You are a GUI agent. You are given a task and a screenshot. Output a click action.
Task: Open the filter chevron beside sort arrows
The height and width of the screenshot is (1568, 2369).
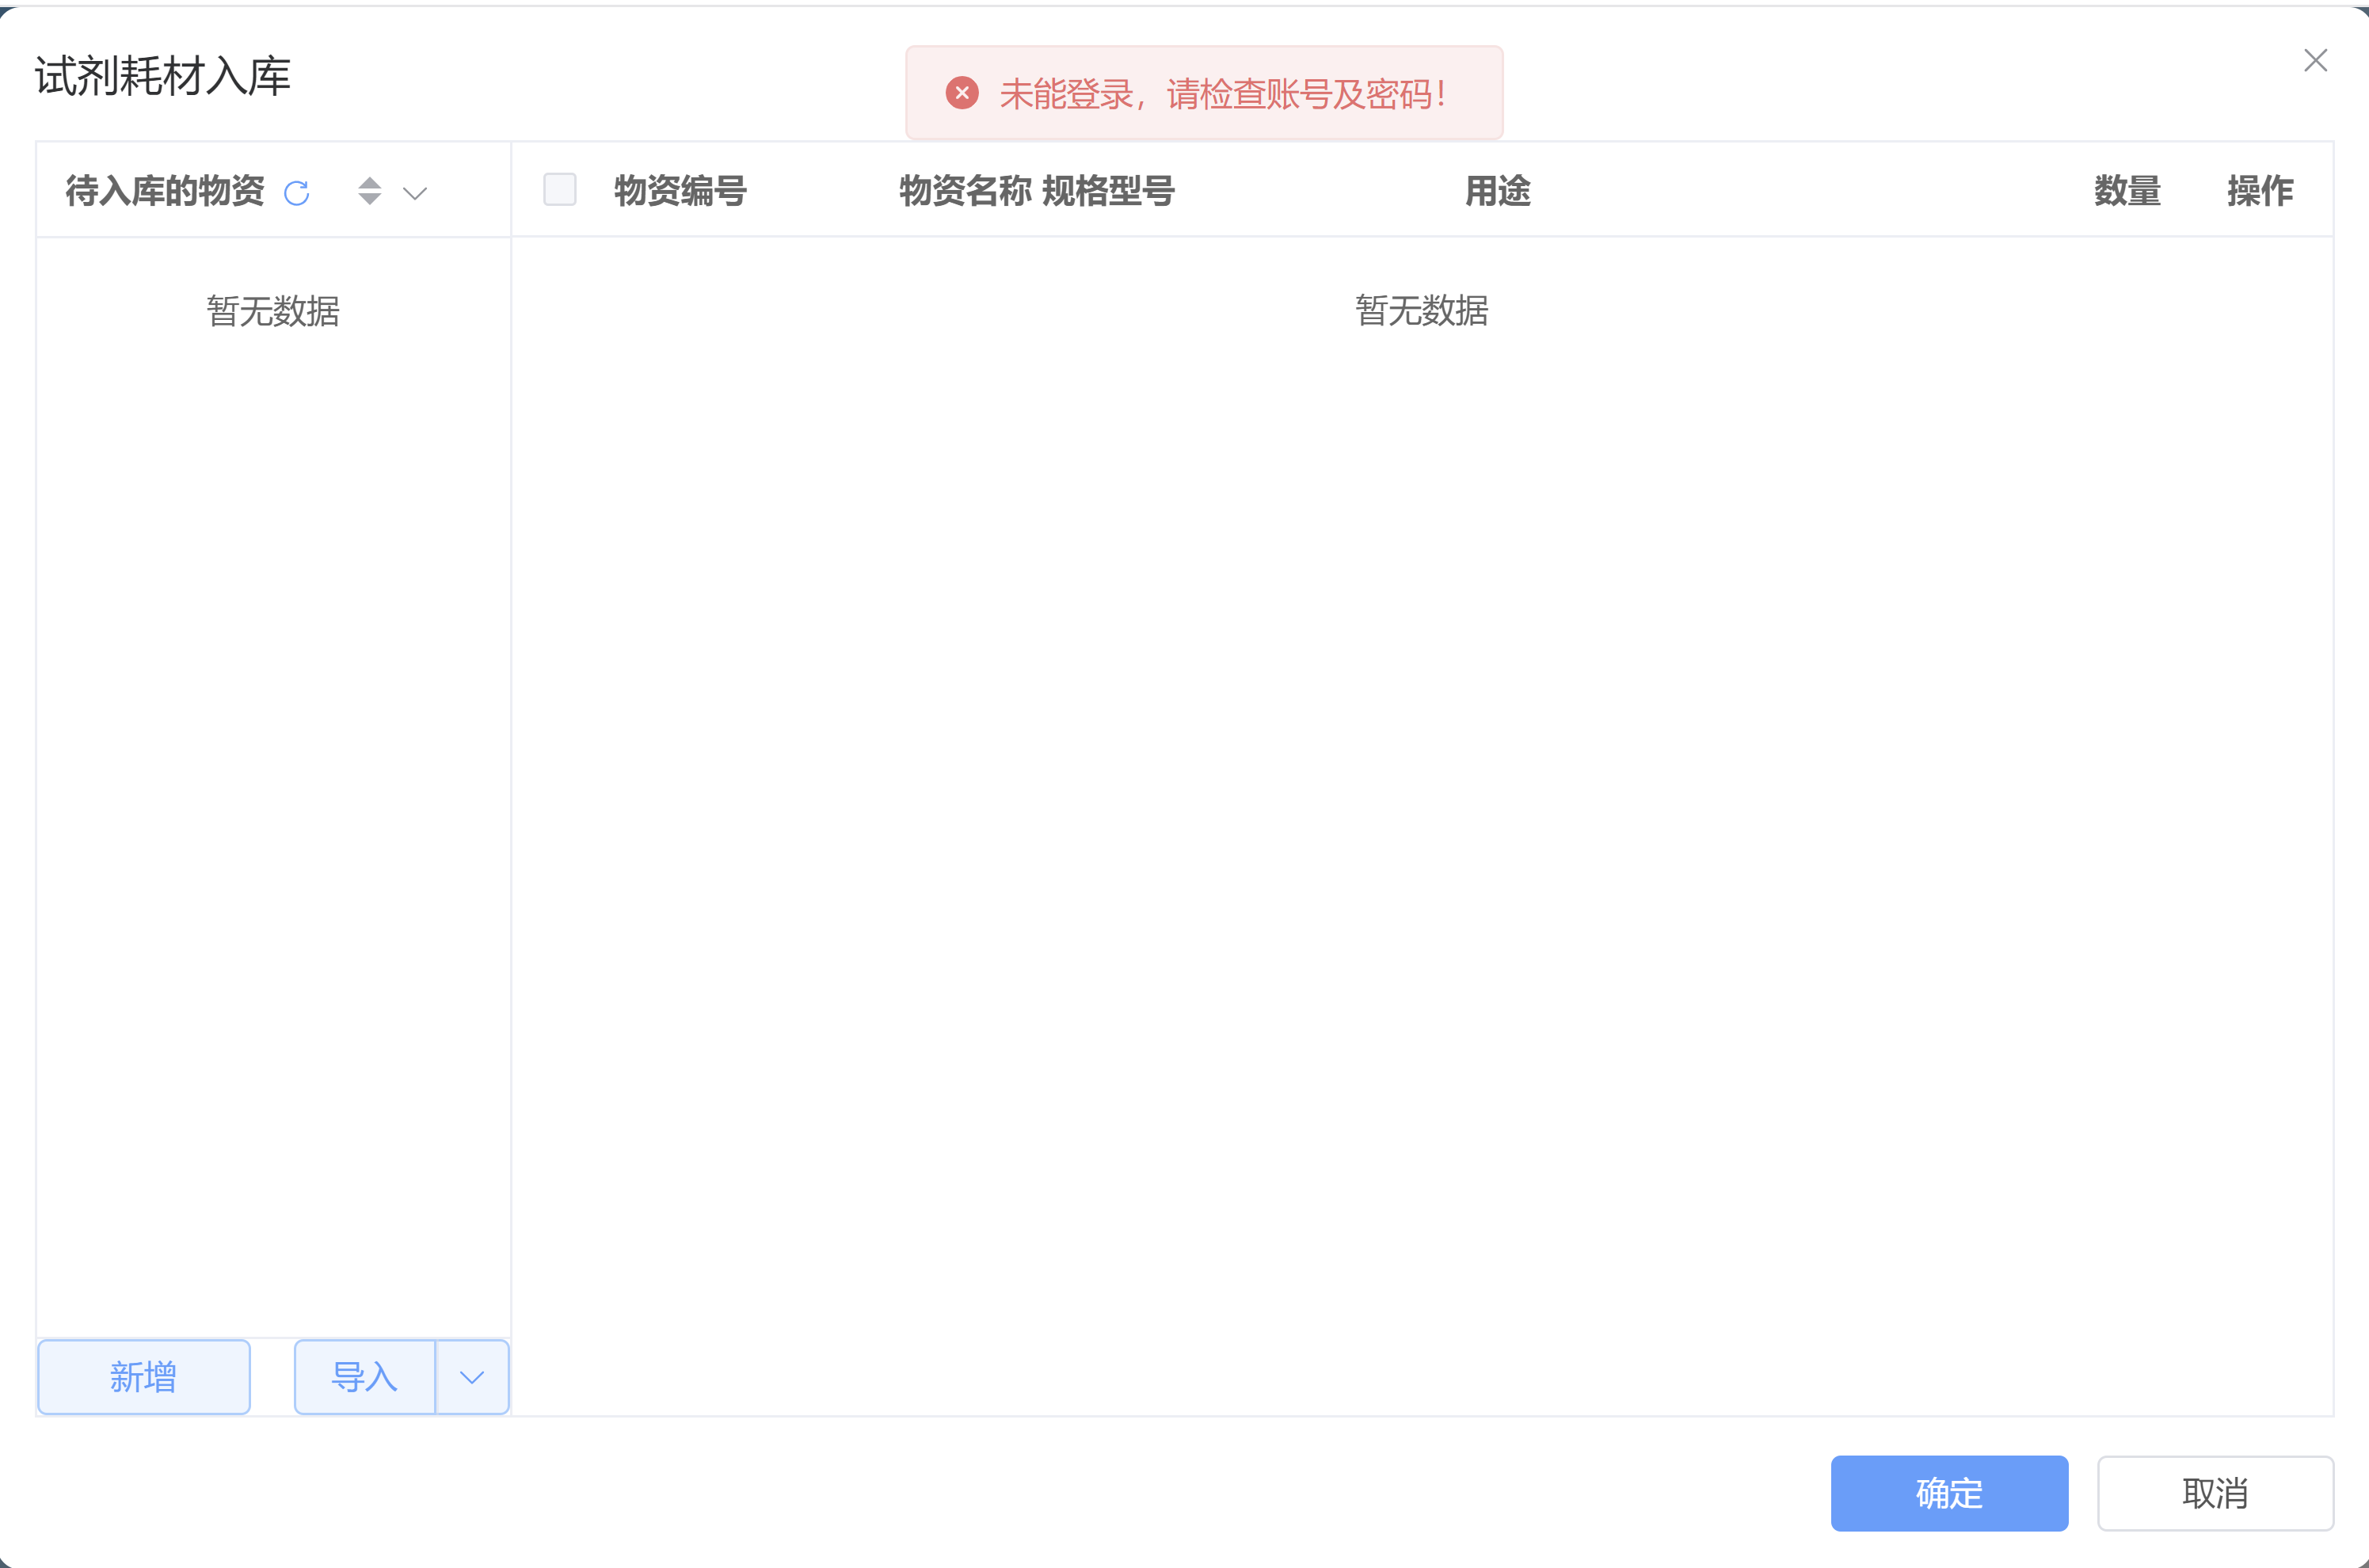[x=415, y=193]
